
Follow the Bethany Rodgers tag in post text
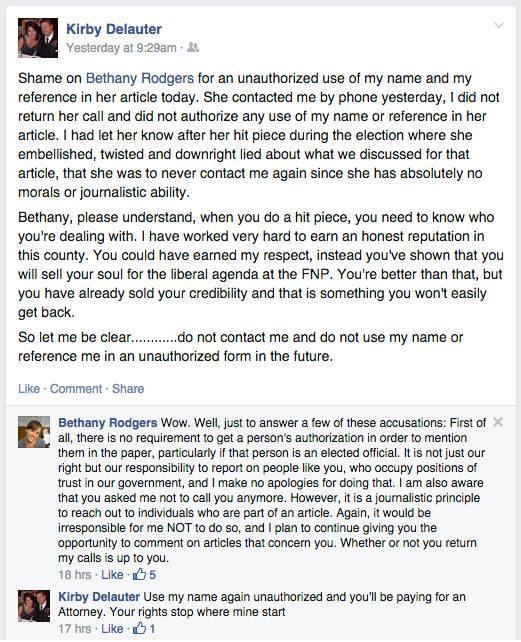coord(140,78)
